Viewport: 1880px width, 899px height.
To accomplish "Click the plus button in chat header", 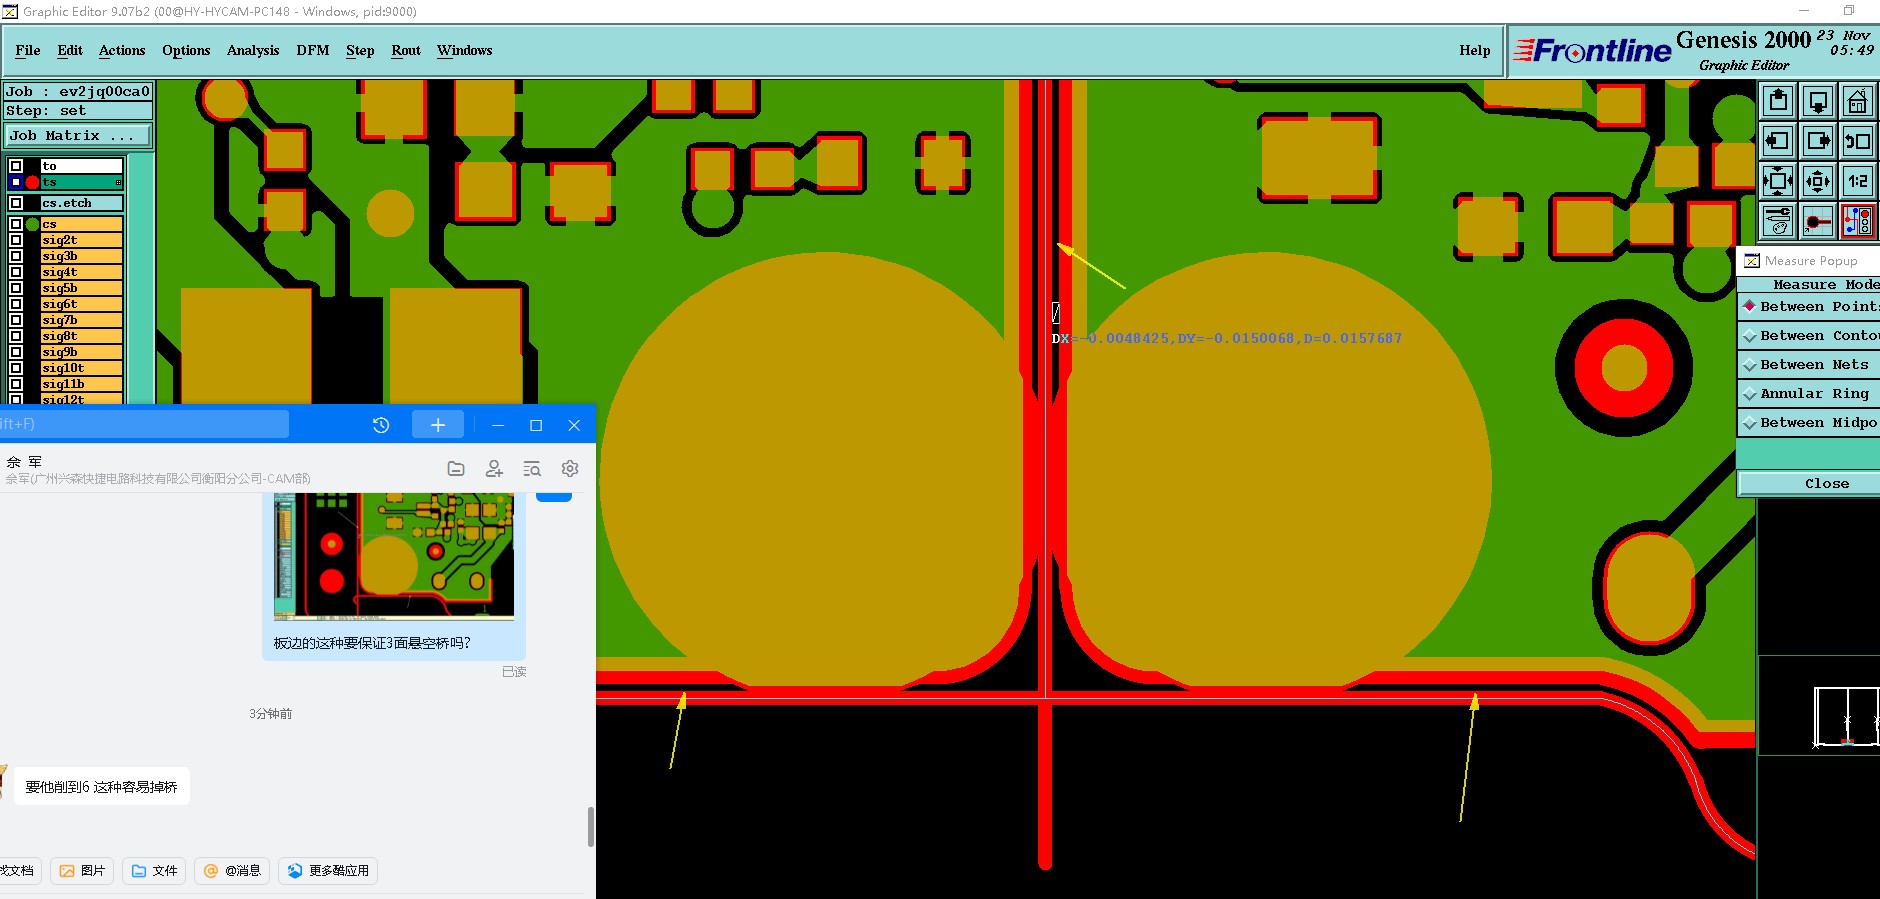I will [438, 425].
